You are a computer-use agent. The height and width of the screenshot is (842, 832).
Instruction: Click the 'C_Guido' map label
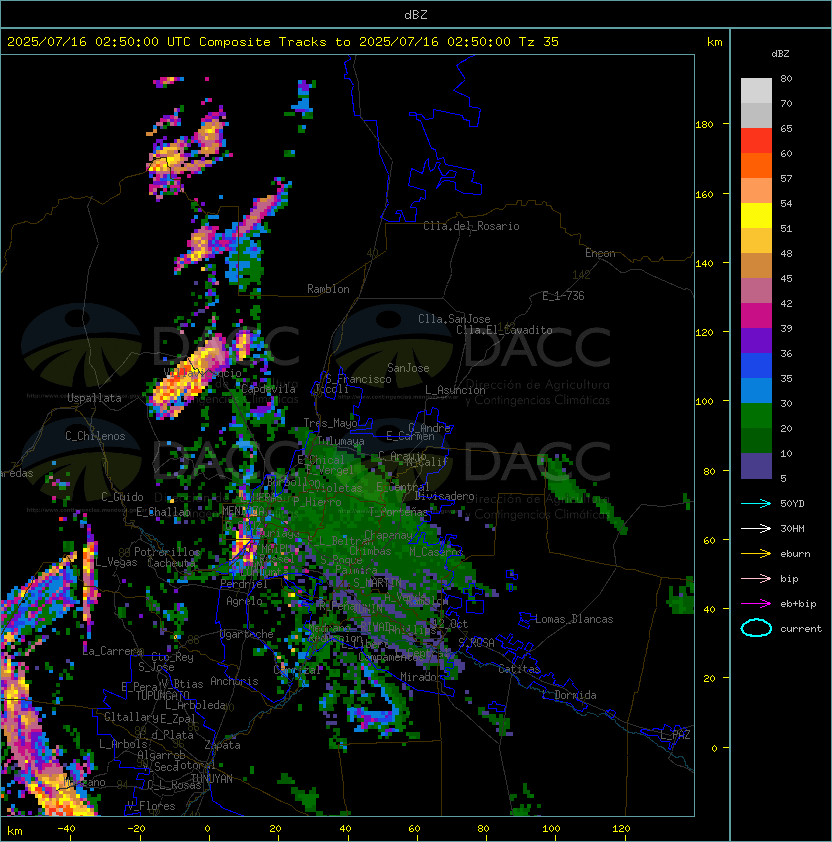(122, 497)
